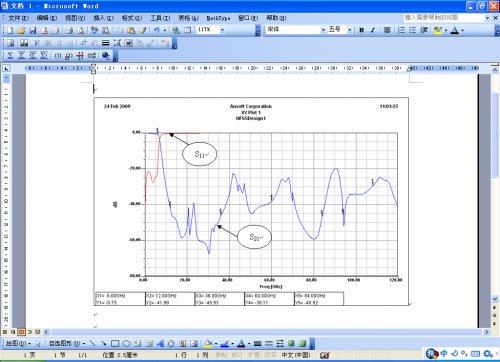The height and width of the screenshot is (362, 500).
Task: Click the Format Painter brush icon
Action: 143,30
